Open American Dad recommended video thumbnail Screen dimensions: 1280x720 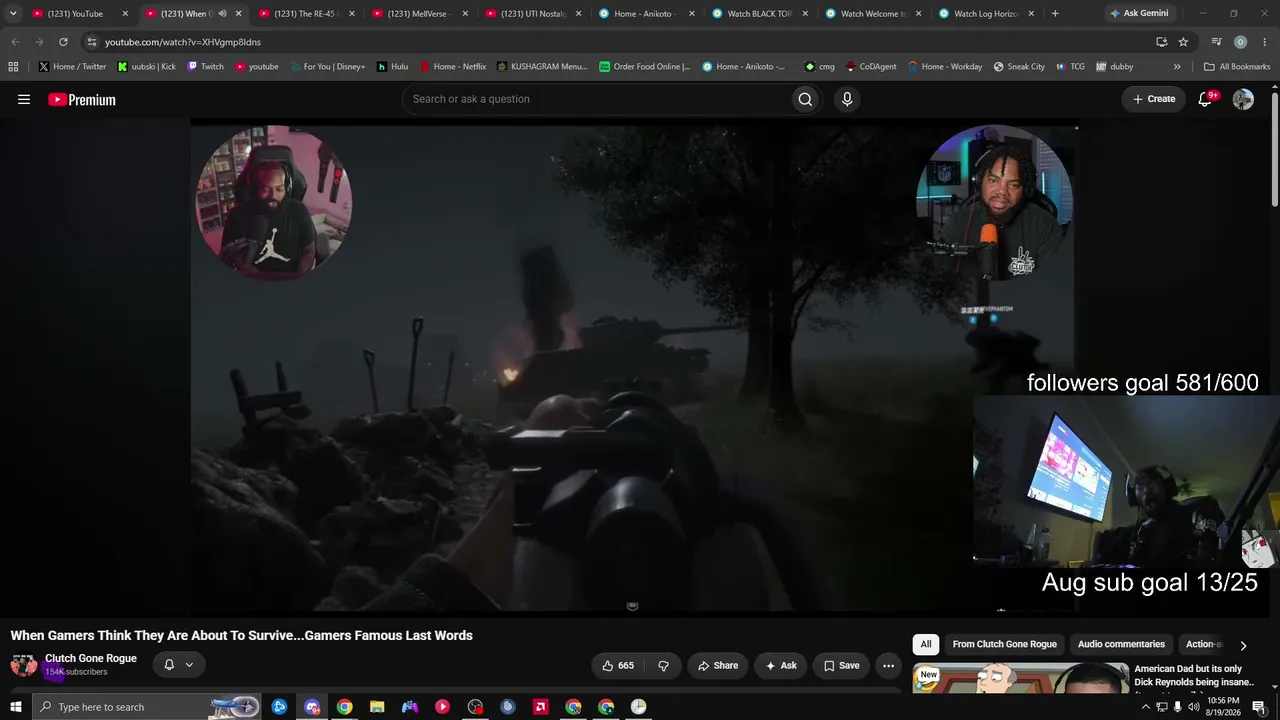[1021, 677]
